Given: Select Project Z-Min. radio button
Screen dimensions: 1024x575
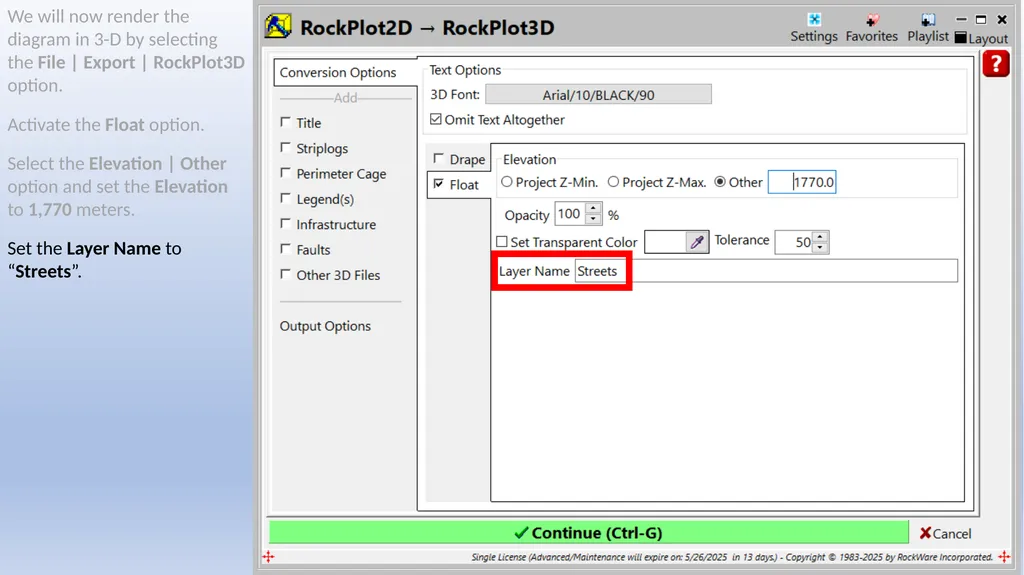Looking at the screenshot, I should click(507, 182).
